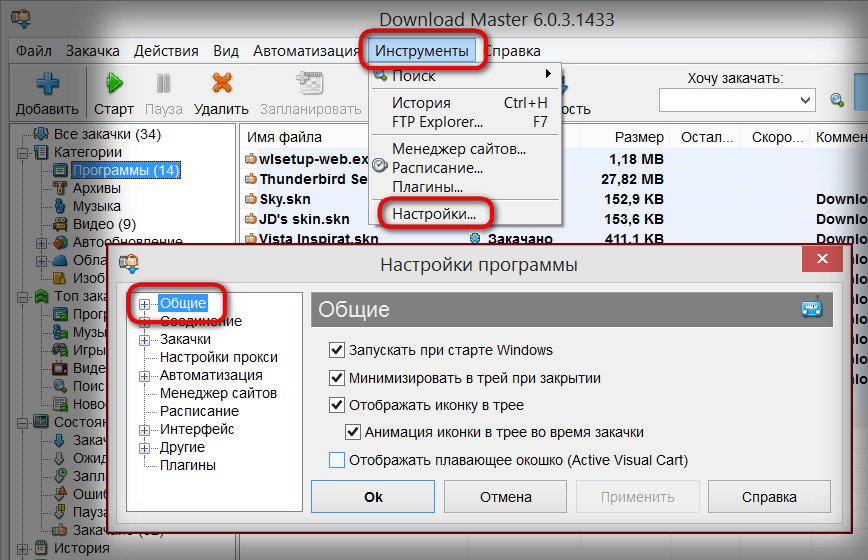Select Плагины in settings tree

coord(188,465)
